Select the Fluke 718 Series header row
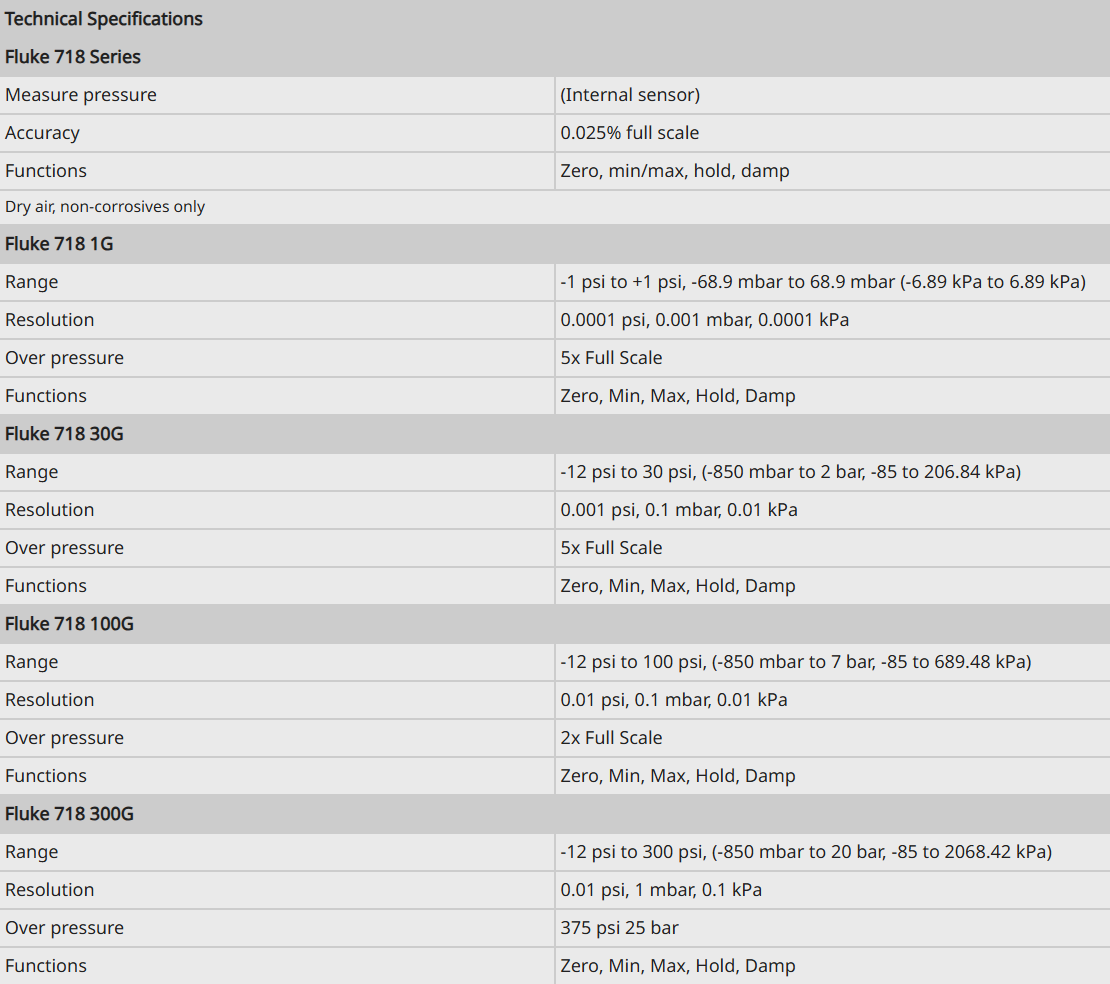Image resolution: width=1110 pixels, height=984 pixels. tap(555, 57)
